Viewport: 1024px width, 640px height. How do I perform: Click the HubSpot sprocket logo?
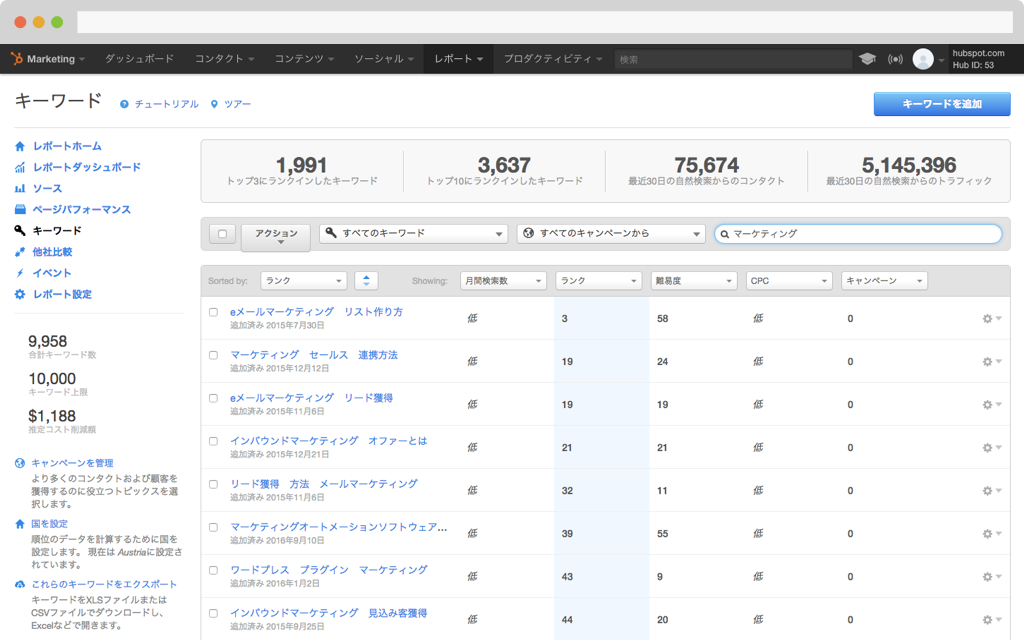coord(17,59)
